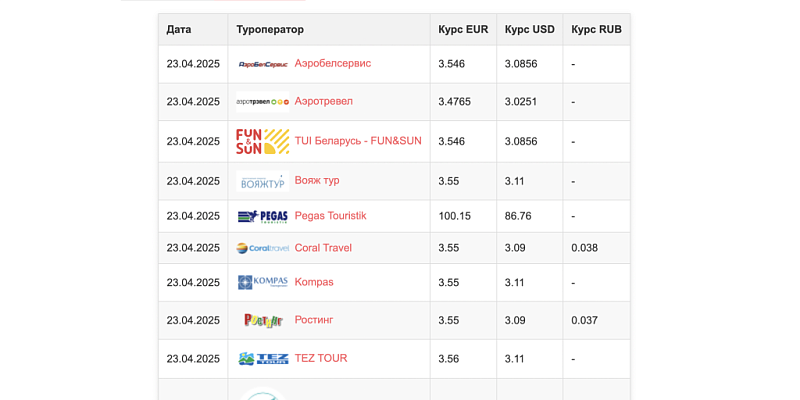This screenshot has height=400, width=800.
Task: Click the FUN&SUN logo
Action: point(263,141)
